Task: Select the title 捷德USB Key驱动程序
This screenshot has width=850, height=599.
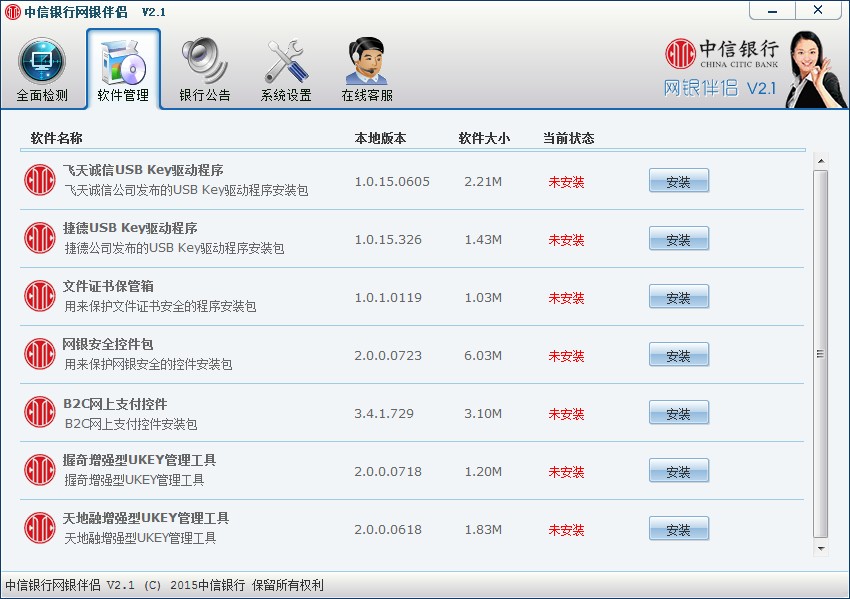Action: pyautogui.click(x=130, y=228)
